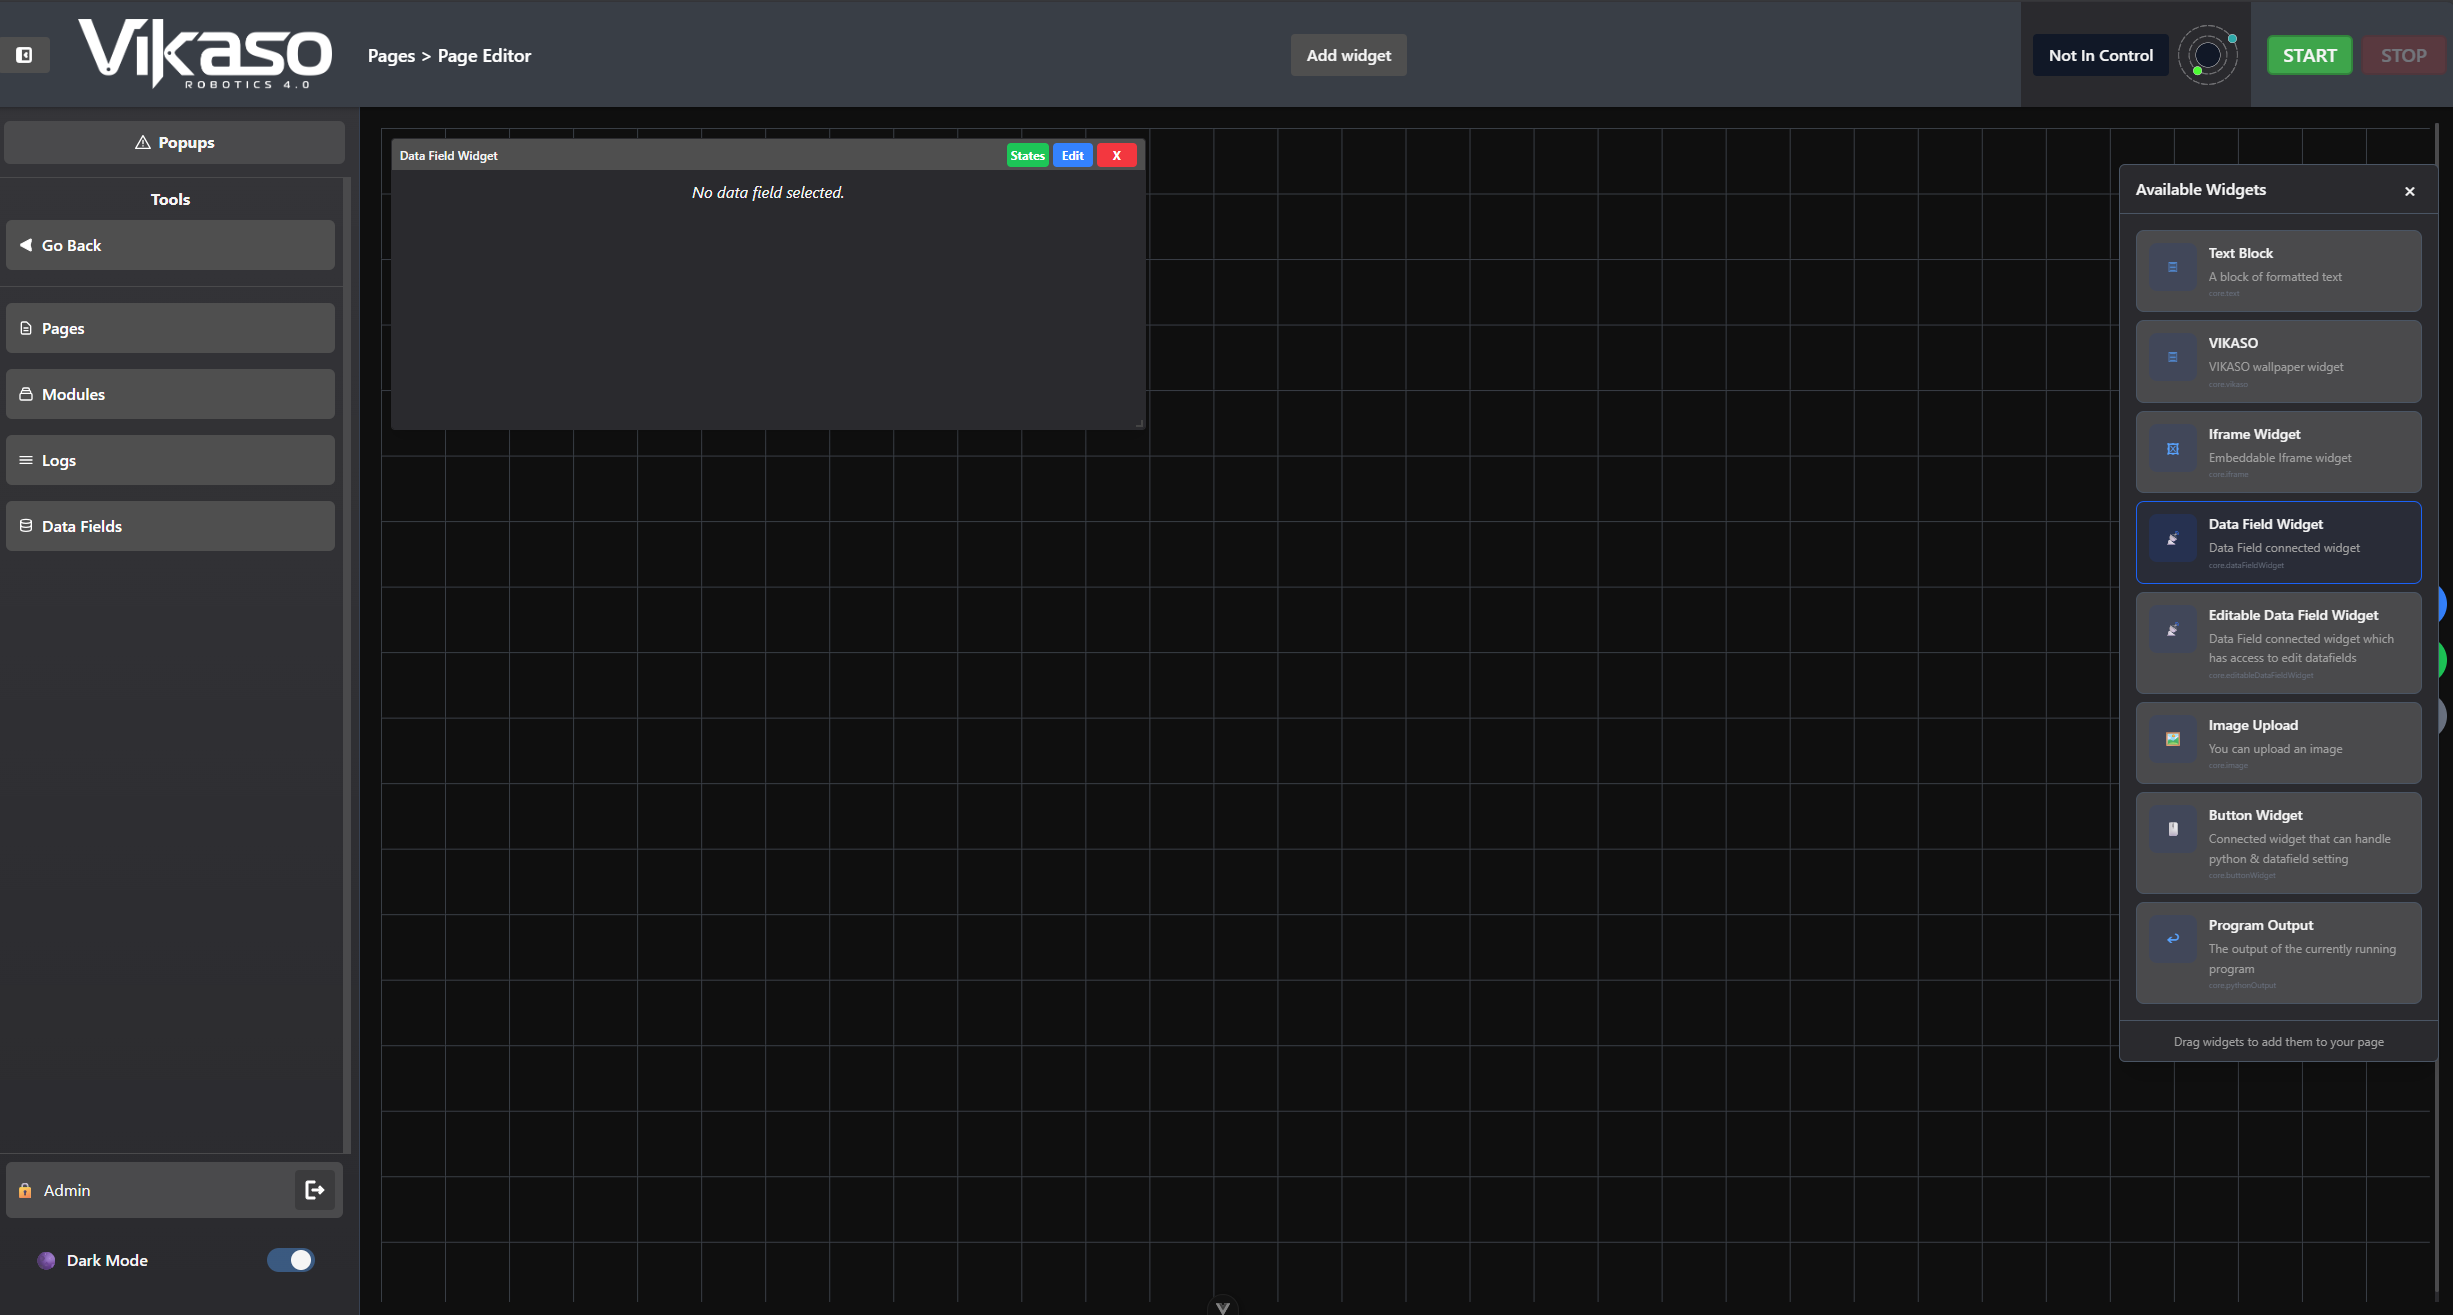Click 'Drag widgets to add them' hint text
Viewport: 2453px width, 1315px height.
2279,1042
